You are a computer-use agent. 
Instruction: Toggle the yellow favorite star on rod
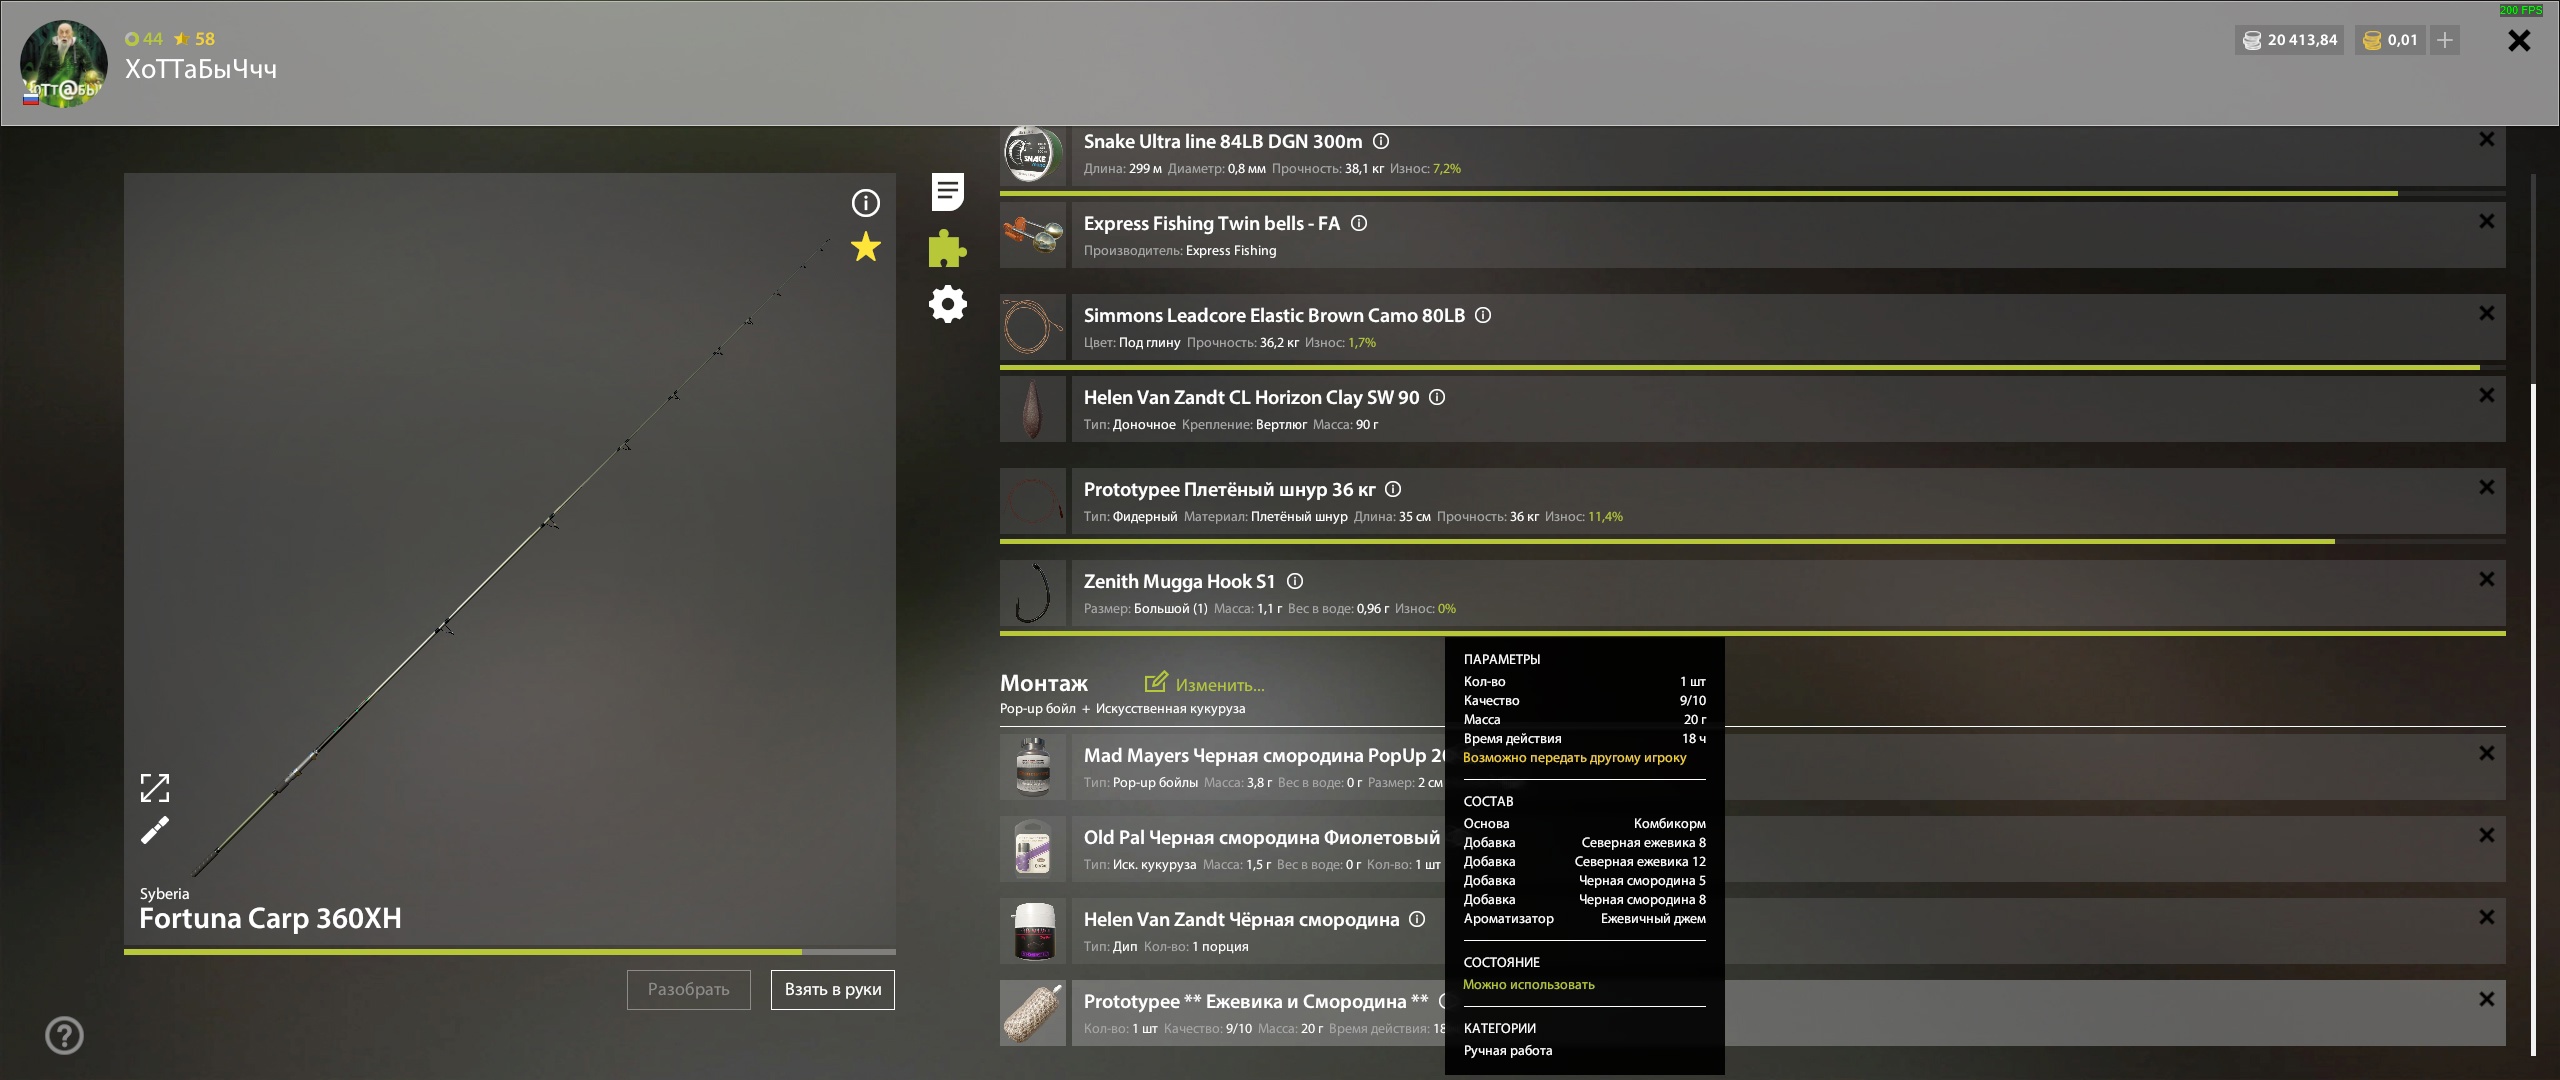[x=865, y=247]
